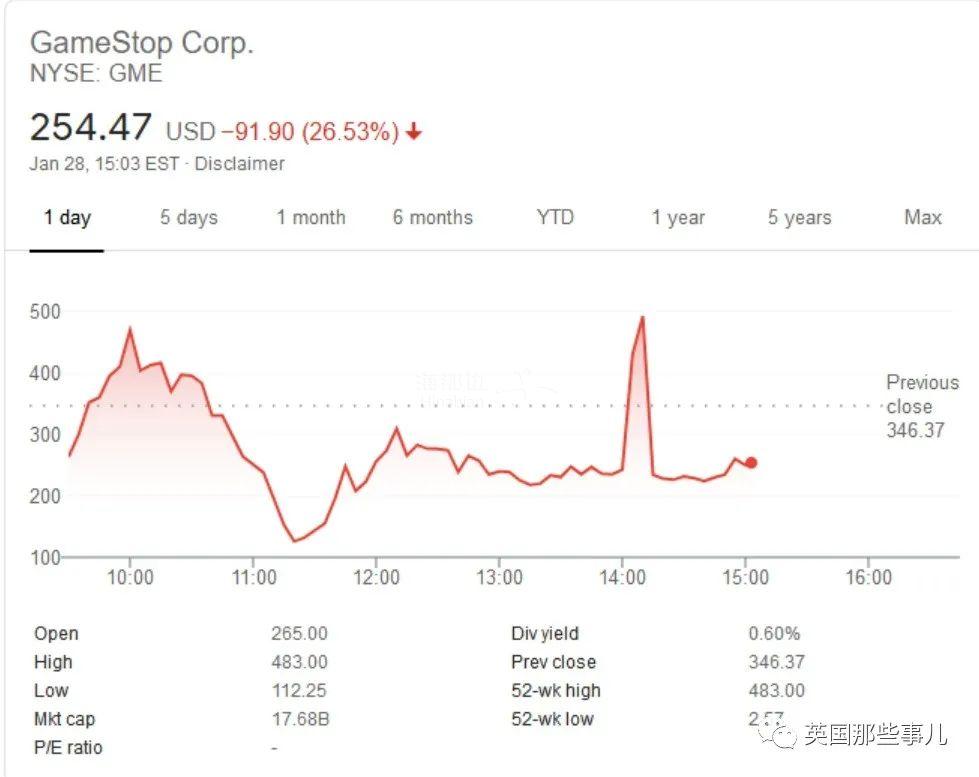The height and width of the screenshot is (777, 979).
Task: Open the 1 month chart view
Action: tap(311, 217)
